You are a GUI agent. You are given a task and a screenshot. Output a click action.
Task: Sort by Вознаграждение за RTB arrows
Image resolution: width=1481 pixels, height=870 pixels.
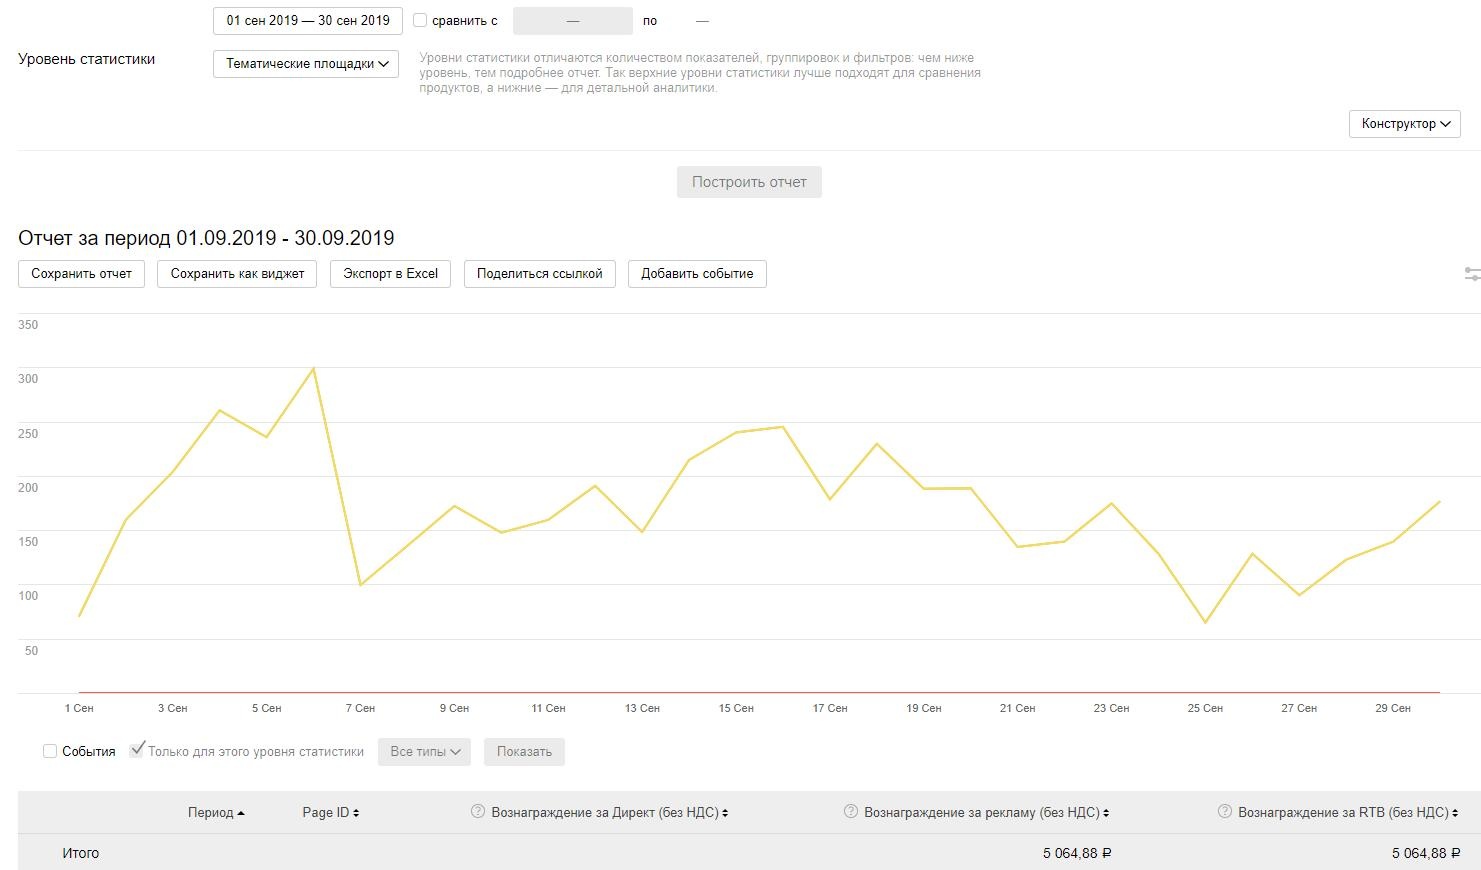pyautogui.click(x=1455, y=813)
